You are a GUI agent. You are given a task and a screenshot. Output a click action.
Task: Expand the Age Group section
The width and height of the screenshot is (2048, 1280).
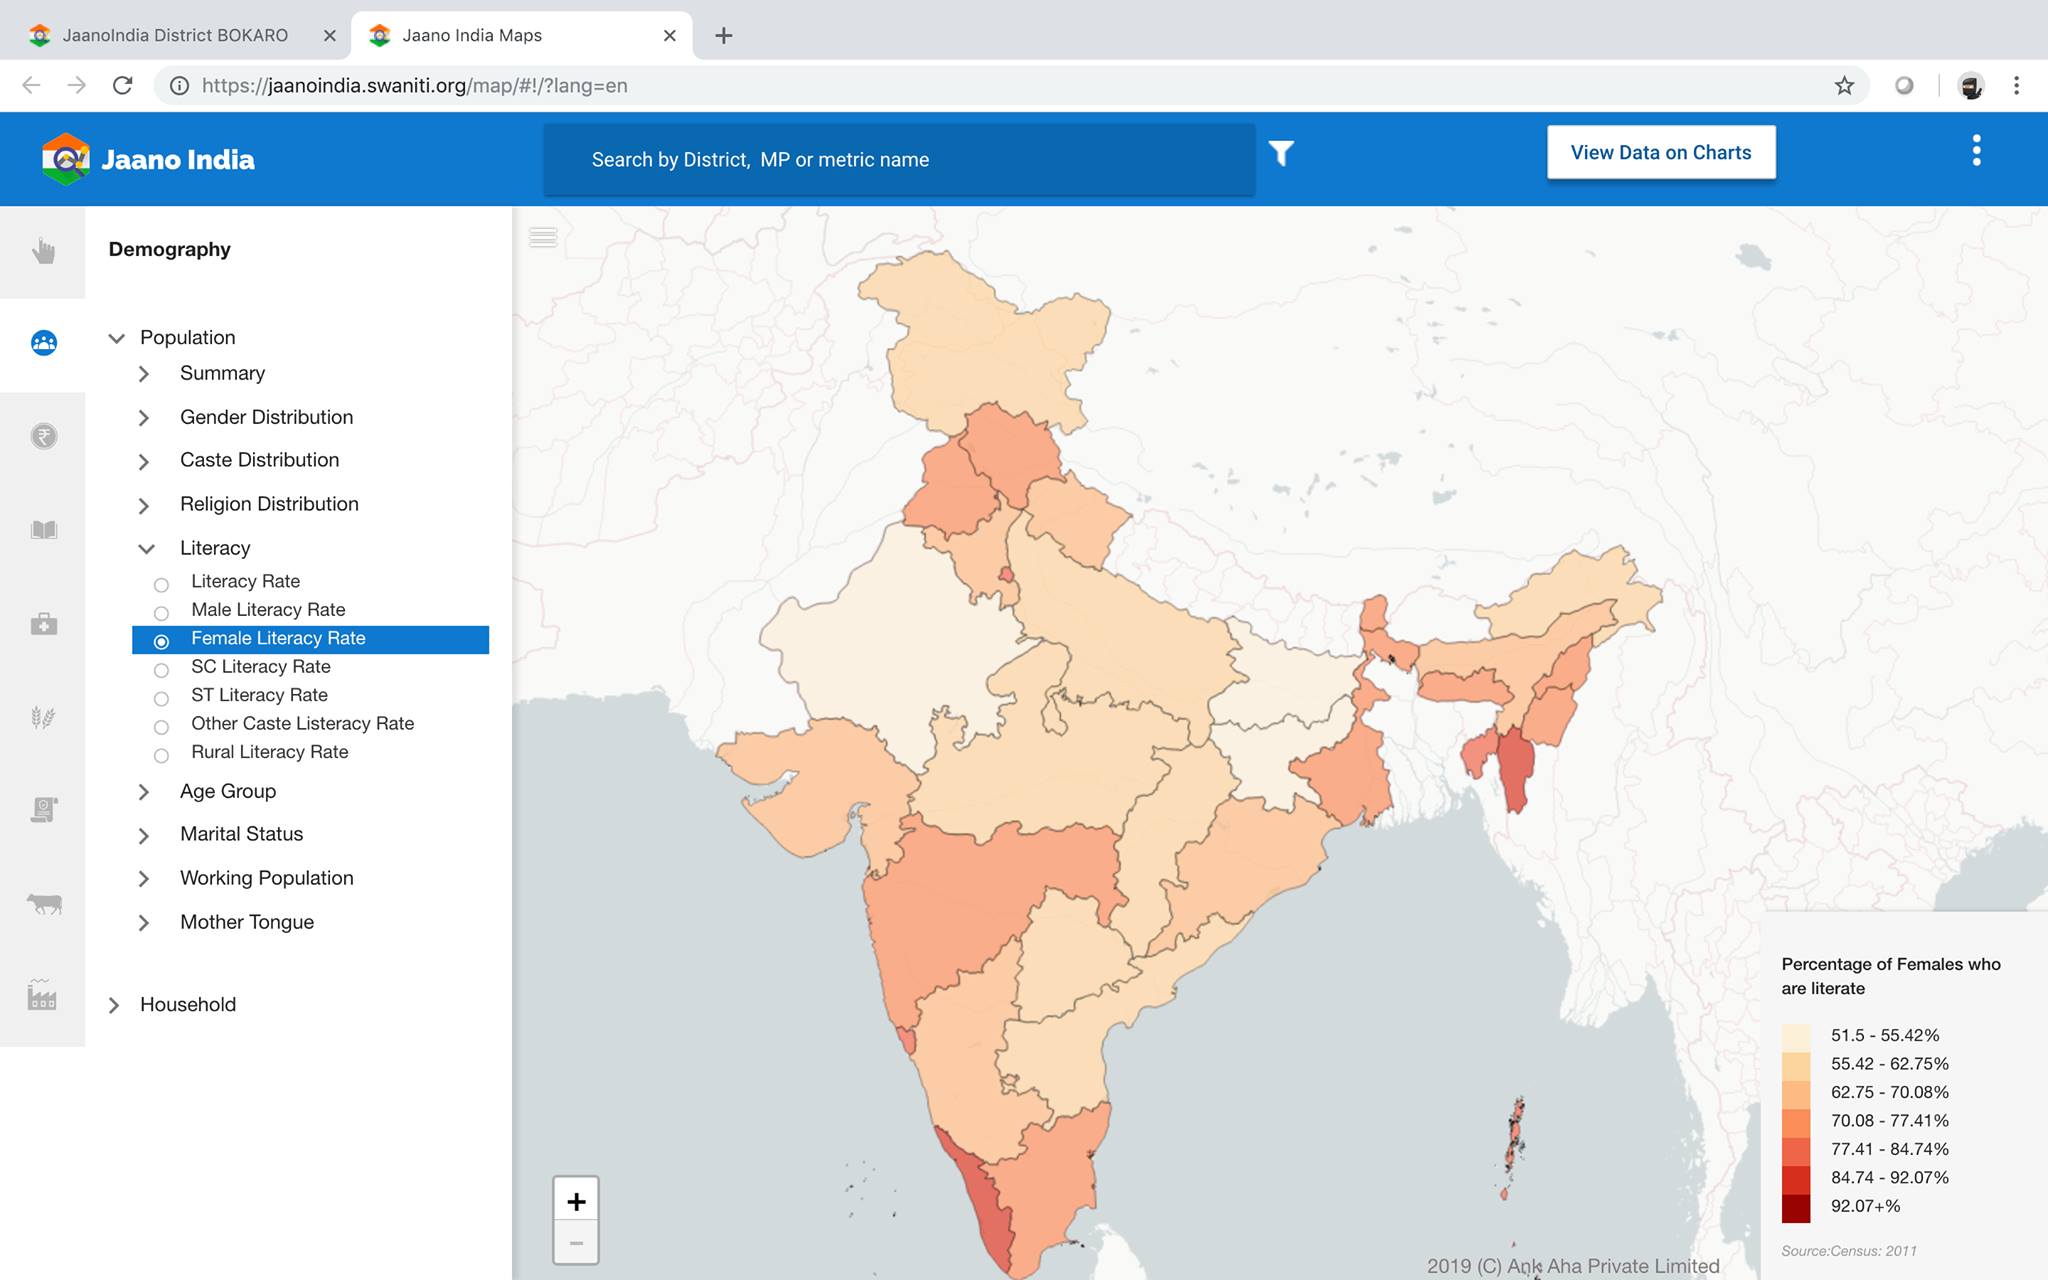(145, 791)
